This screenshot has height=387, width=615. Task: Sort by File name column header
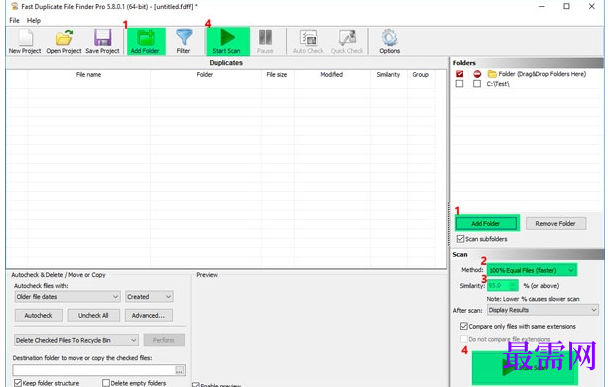click(89, 74)
